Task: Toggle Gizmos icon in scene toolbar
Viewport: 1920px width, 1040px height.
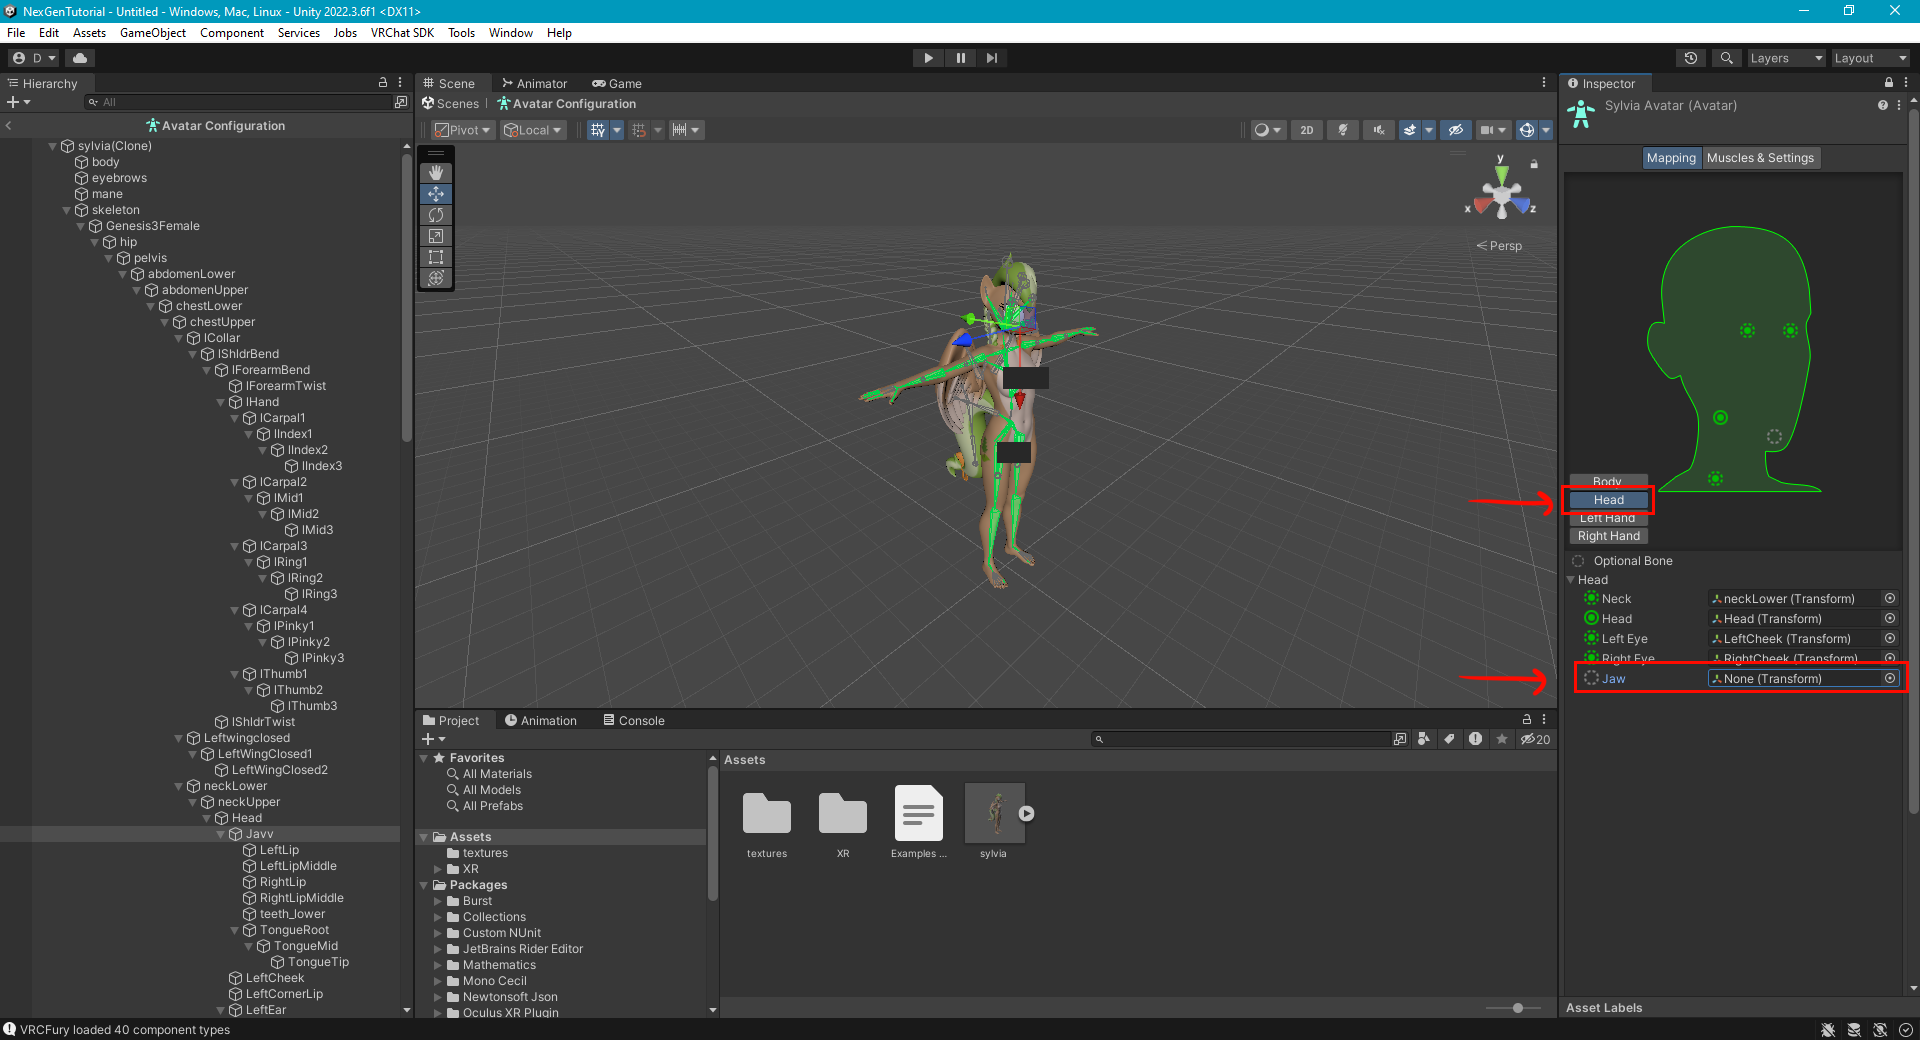Action: coord(1526,130)
